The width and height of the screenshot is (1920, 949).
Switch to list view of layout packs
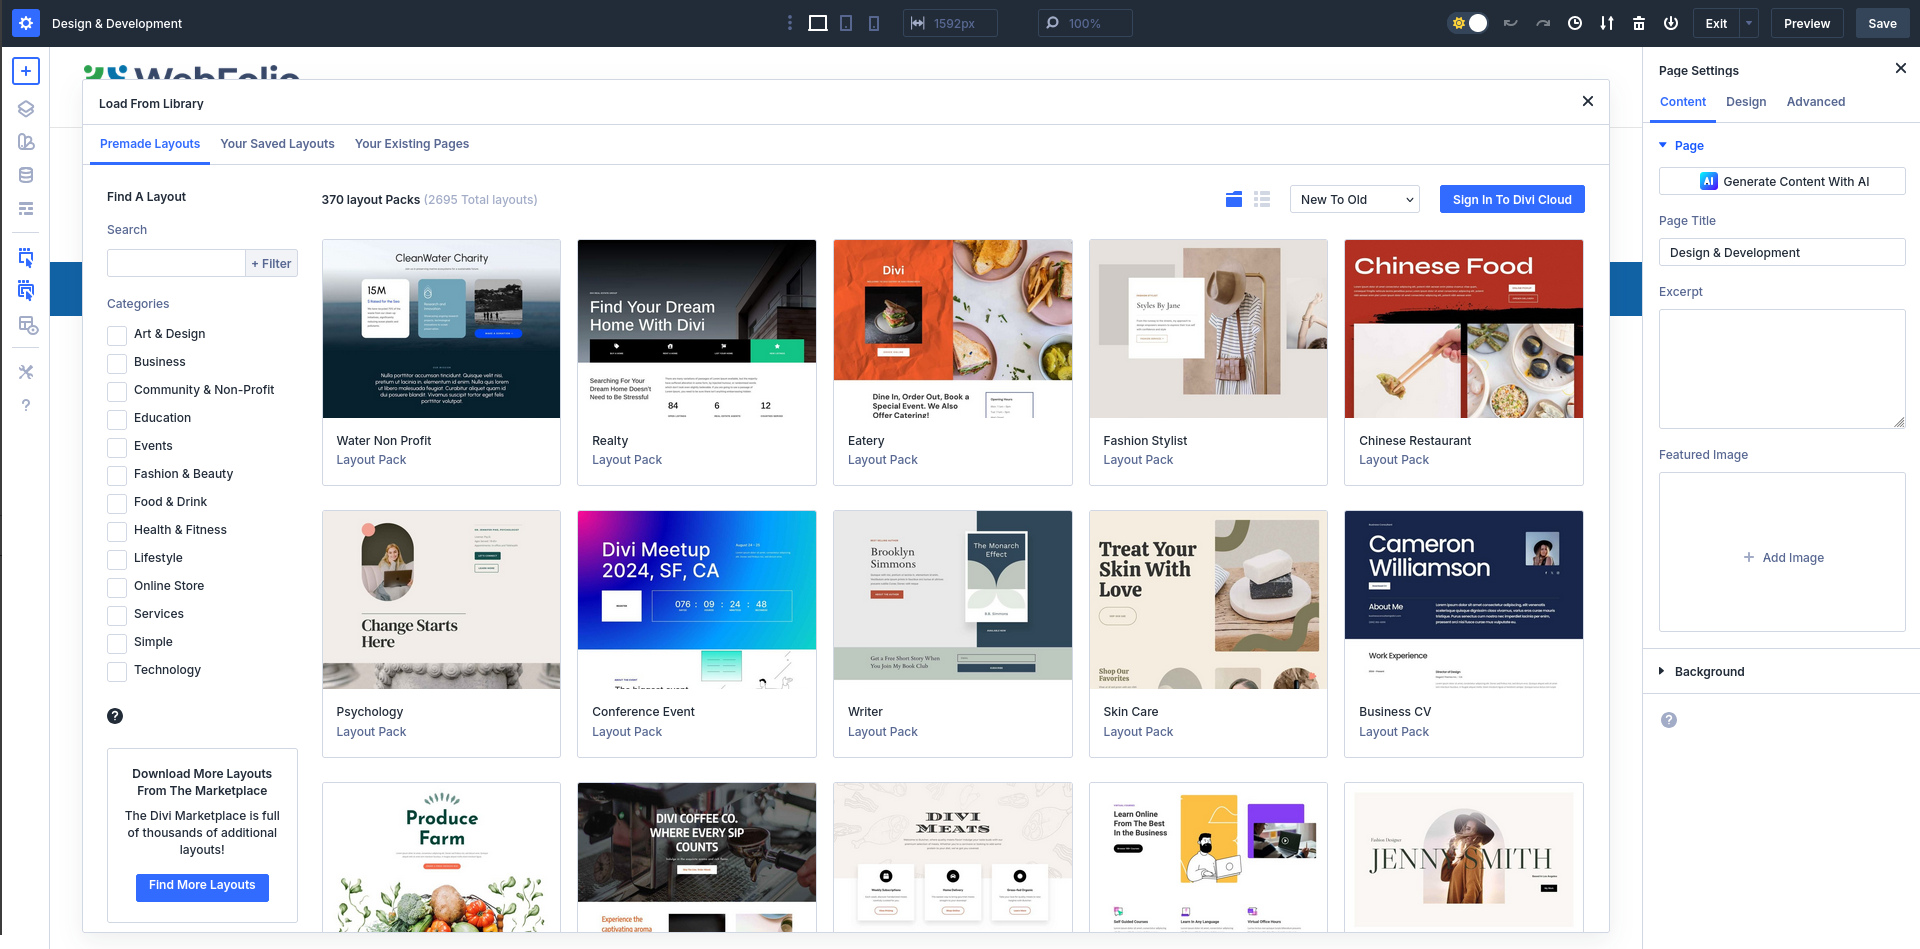(x=1262, y=200)
